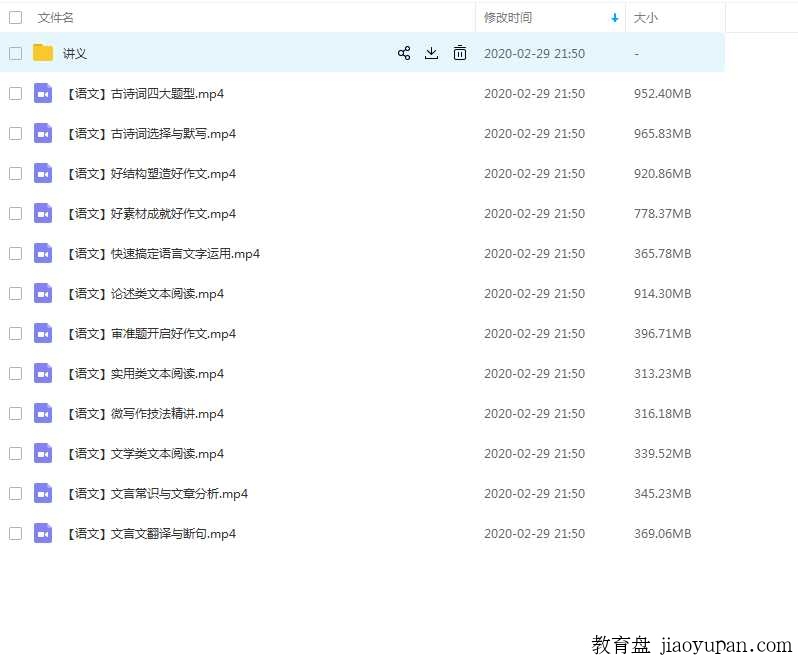Click video icon of 古诗词选择与默写.mp4
The height and width of the screenshot is (660, 798).
point(43,133)
